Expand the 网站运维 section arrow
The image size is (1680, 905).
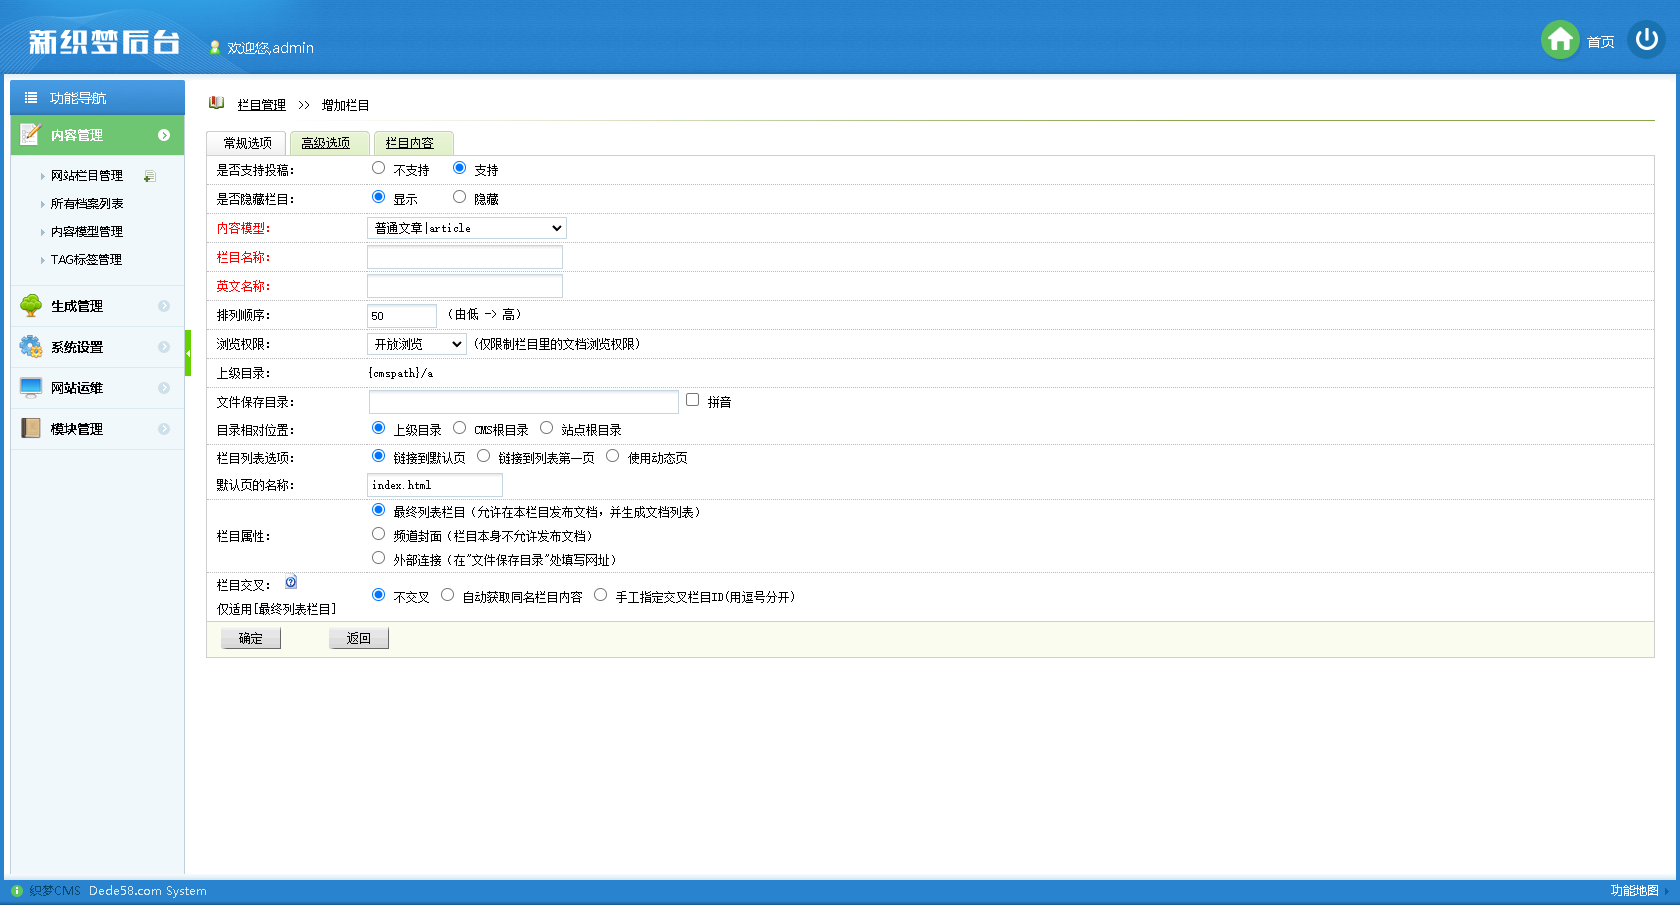(x=164, y=388)
